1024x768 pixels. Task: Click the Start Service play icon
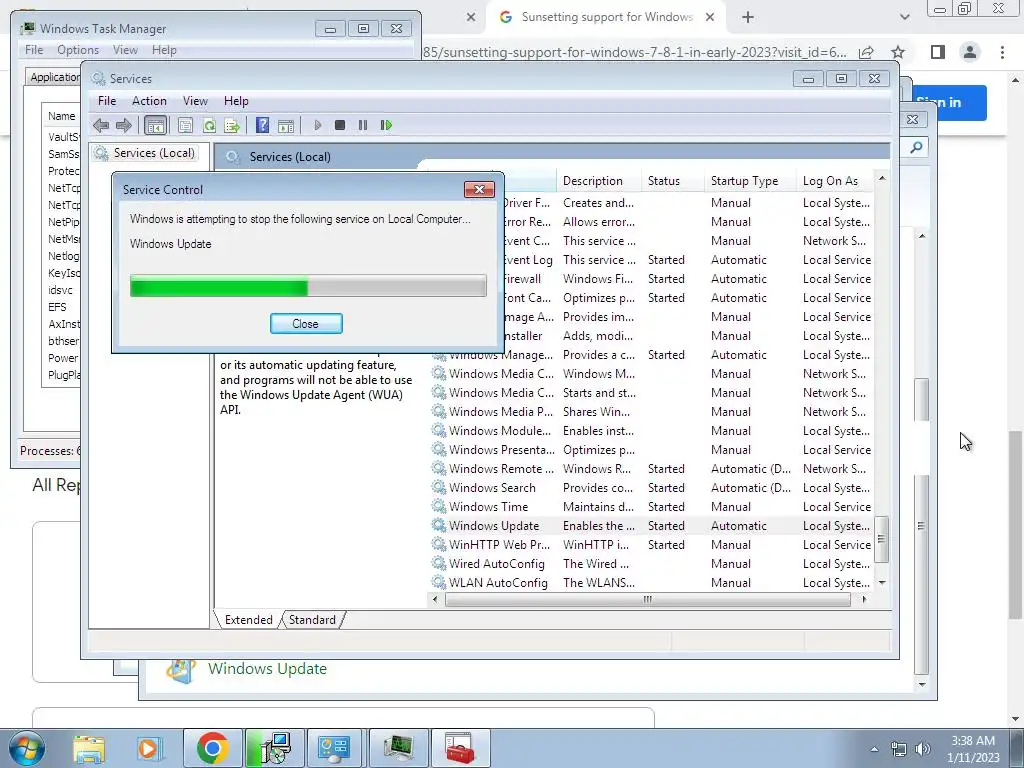317,125
